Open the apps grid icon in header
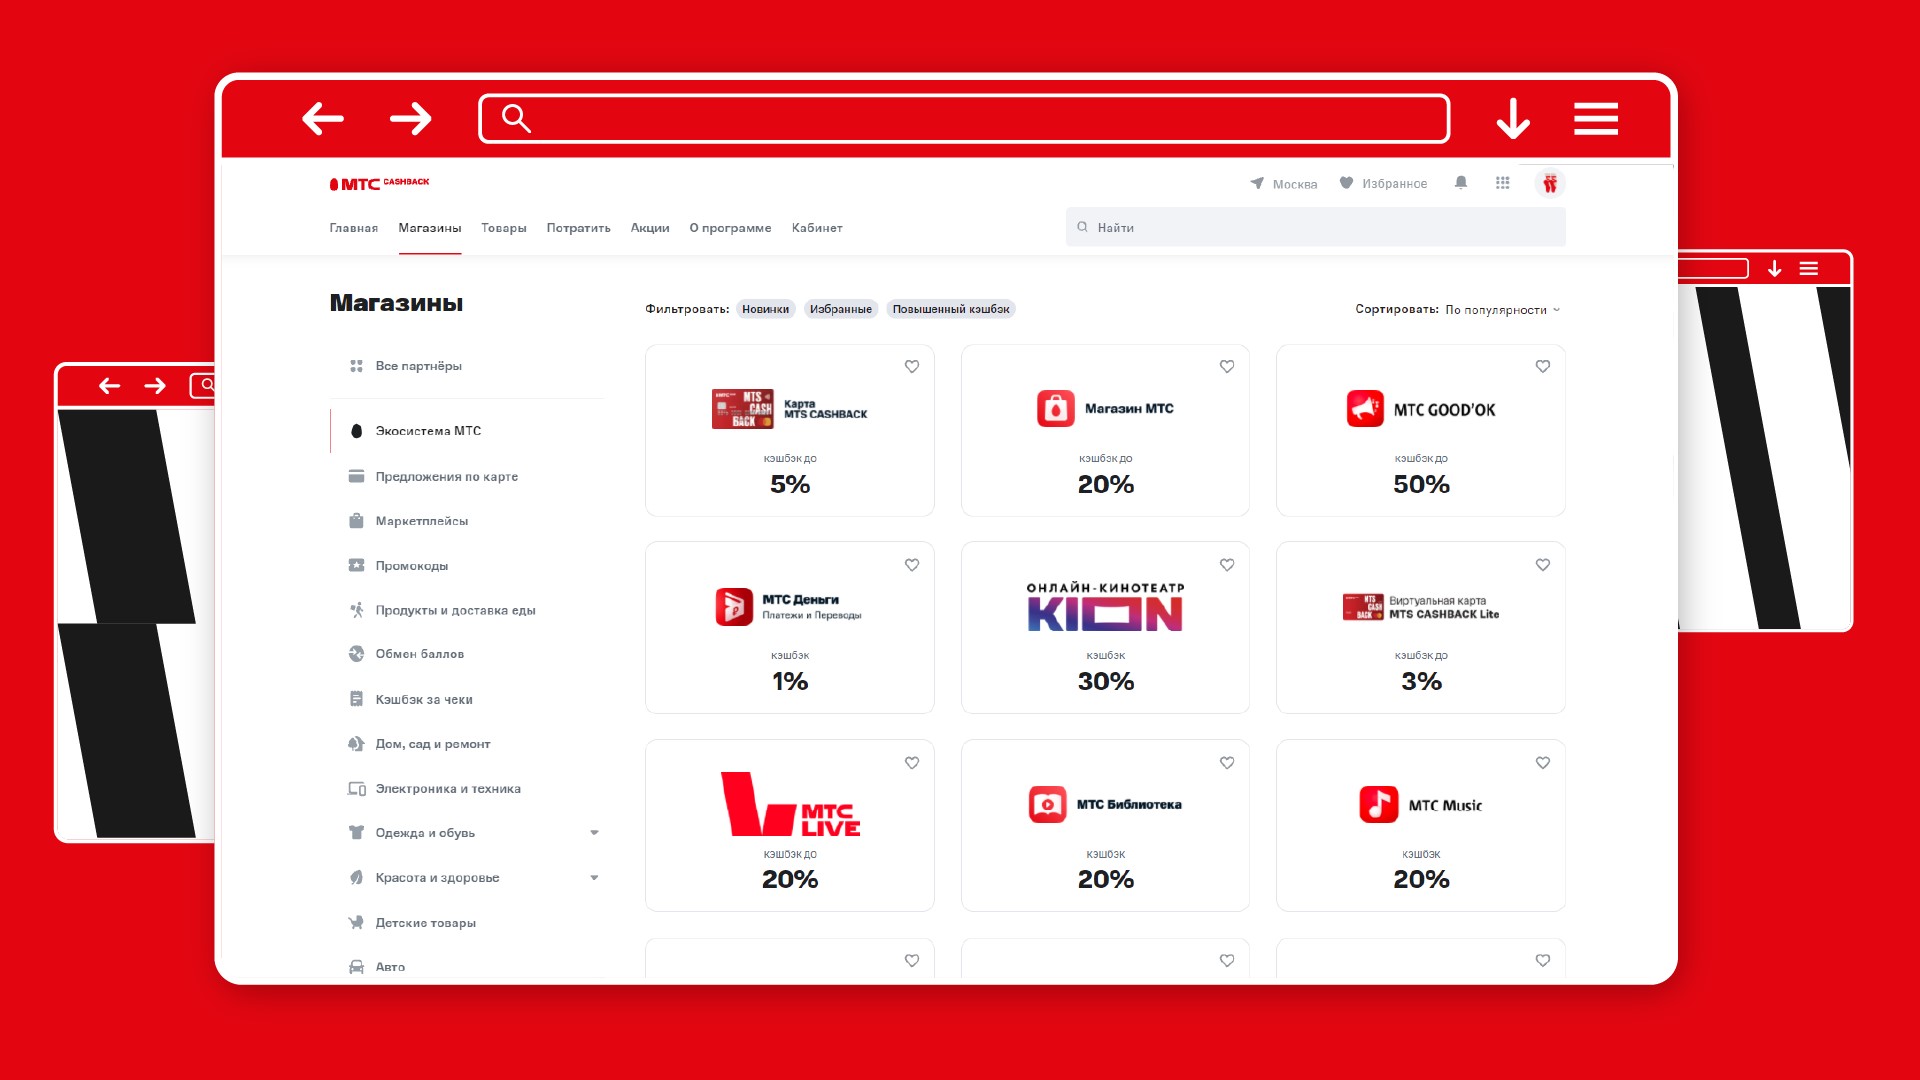This screenshot has height=1080, width=1920. (1502, 183)
